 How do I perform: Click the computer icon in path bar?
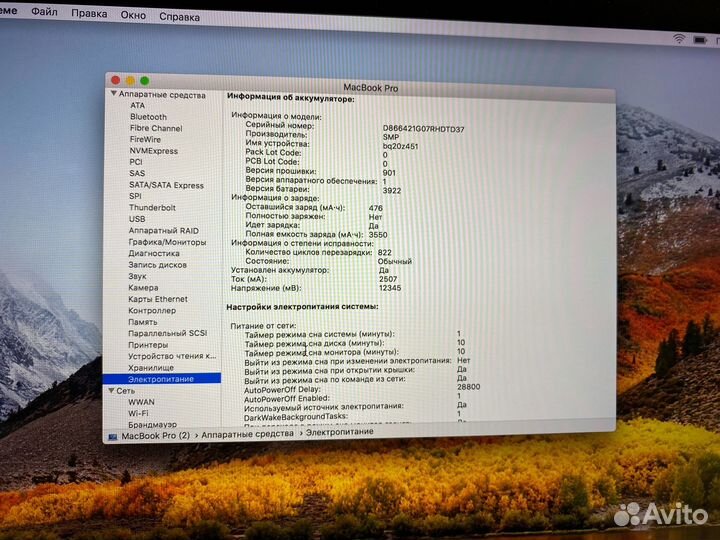pyautogui.click(x=113, y=437)
